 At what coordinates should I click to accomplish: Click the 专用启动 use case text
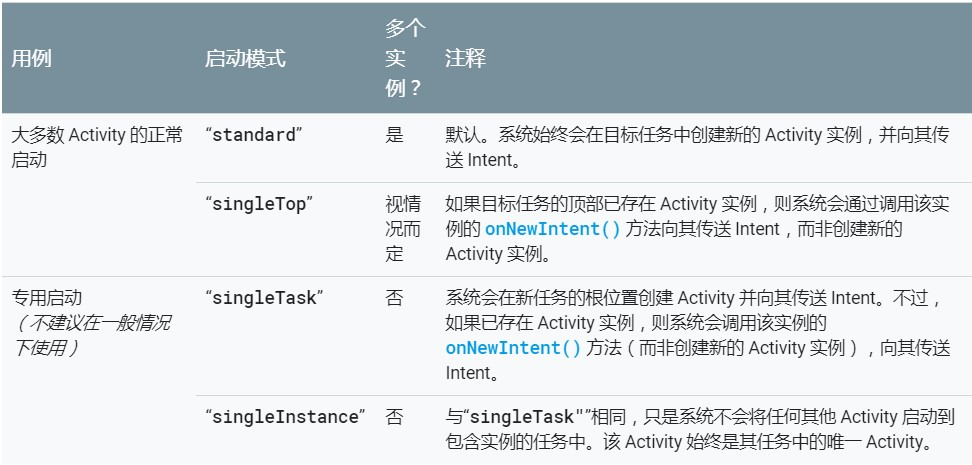point(46,298)
